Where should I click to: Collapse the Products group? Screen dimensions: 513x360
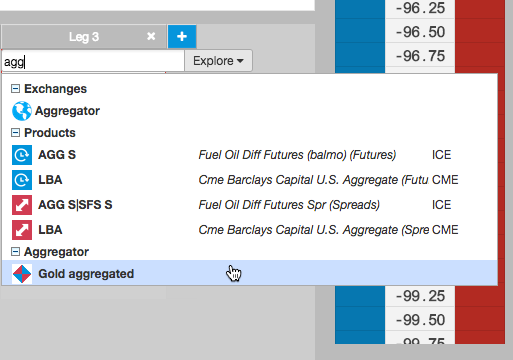click(x=15, y=133)
